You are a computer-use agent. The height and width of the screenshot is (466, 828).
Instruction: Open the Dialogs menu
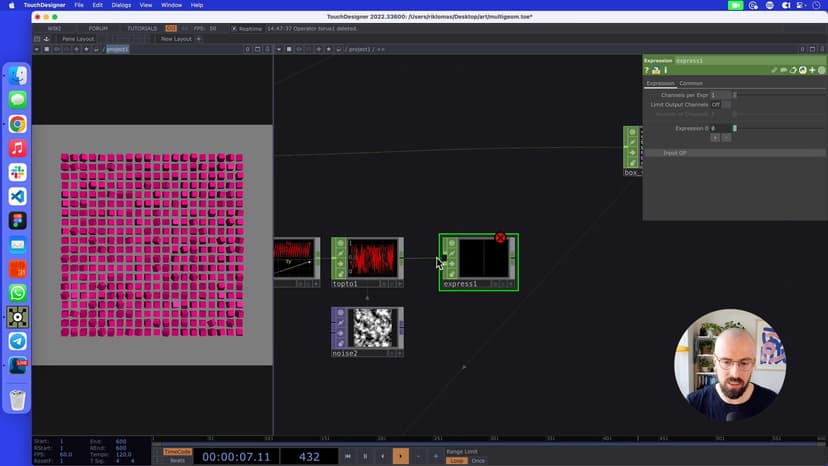pyautogui.click(x=121, y=5)
